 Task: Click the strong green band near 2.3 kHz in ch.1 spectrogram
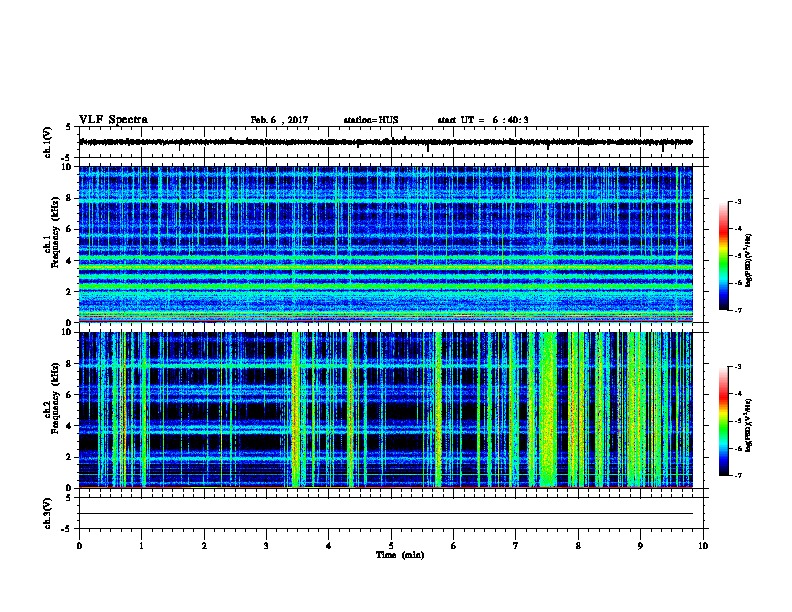click(386, 286)
